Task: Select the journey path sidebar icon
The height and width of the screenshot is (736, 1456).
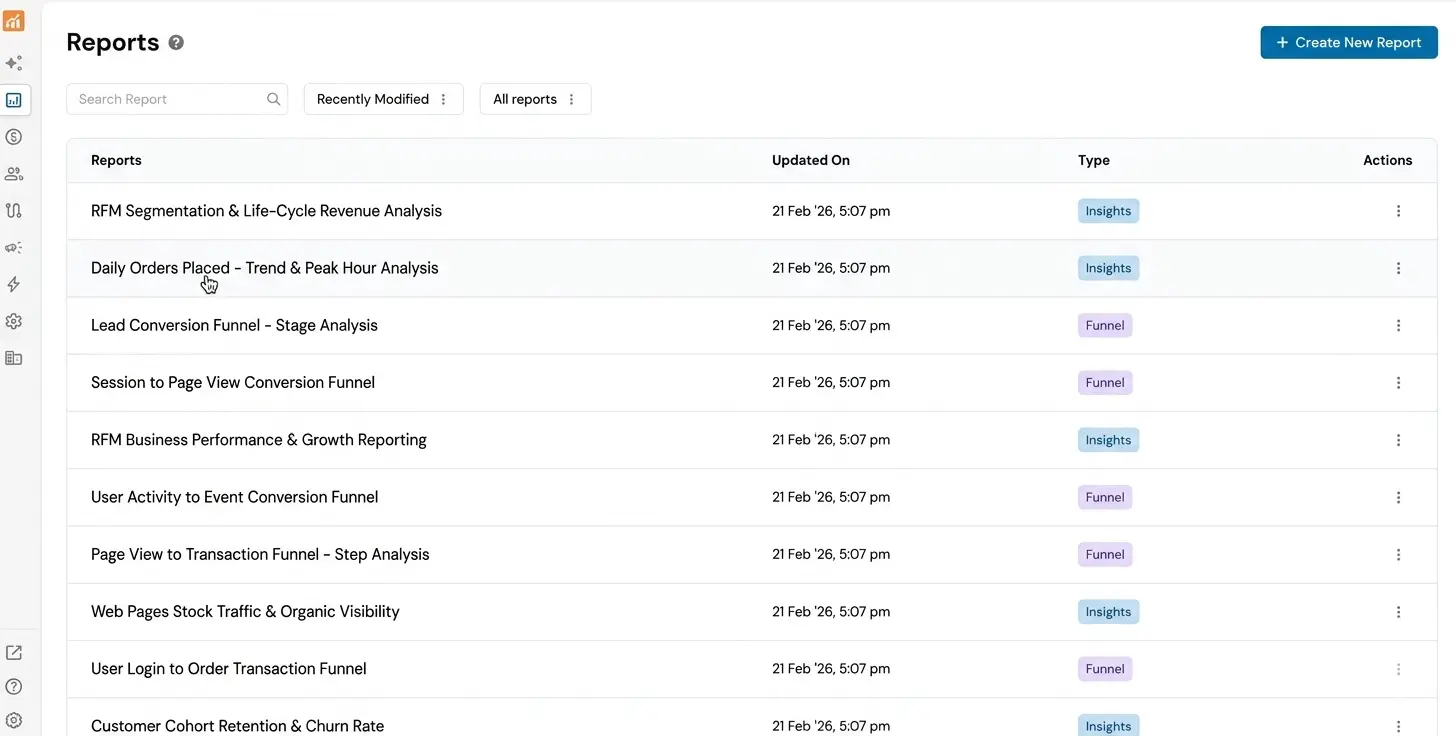Action: [x=14, y=211]
